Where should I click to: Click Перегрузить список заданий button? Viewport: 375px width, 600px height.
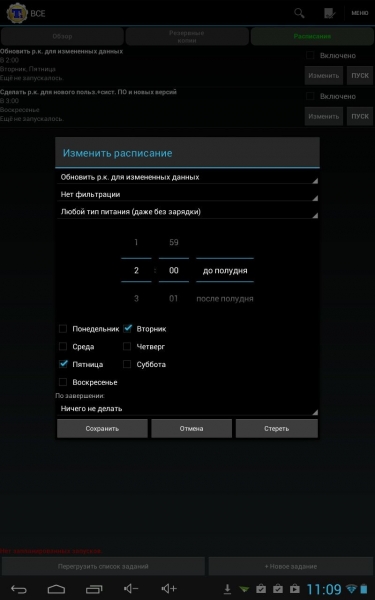(x=103, y=566)
